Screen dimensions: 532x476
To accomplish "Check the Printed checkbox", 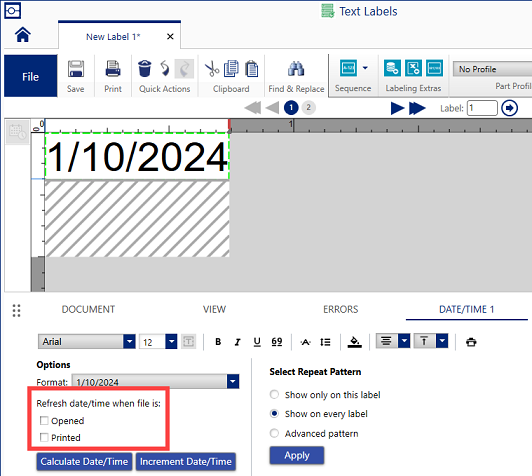I will (44, 437).
